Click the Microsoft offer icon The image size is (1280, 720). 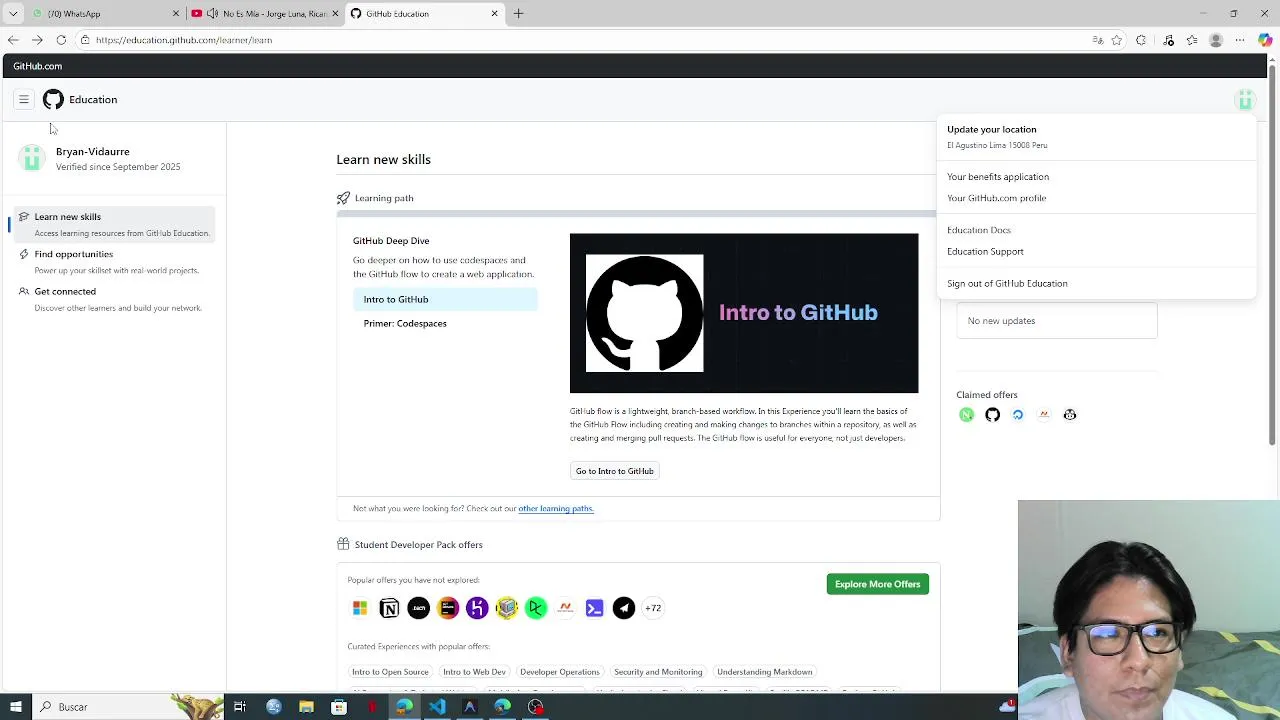click(x=360, y=608)
